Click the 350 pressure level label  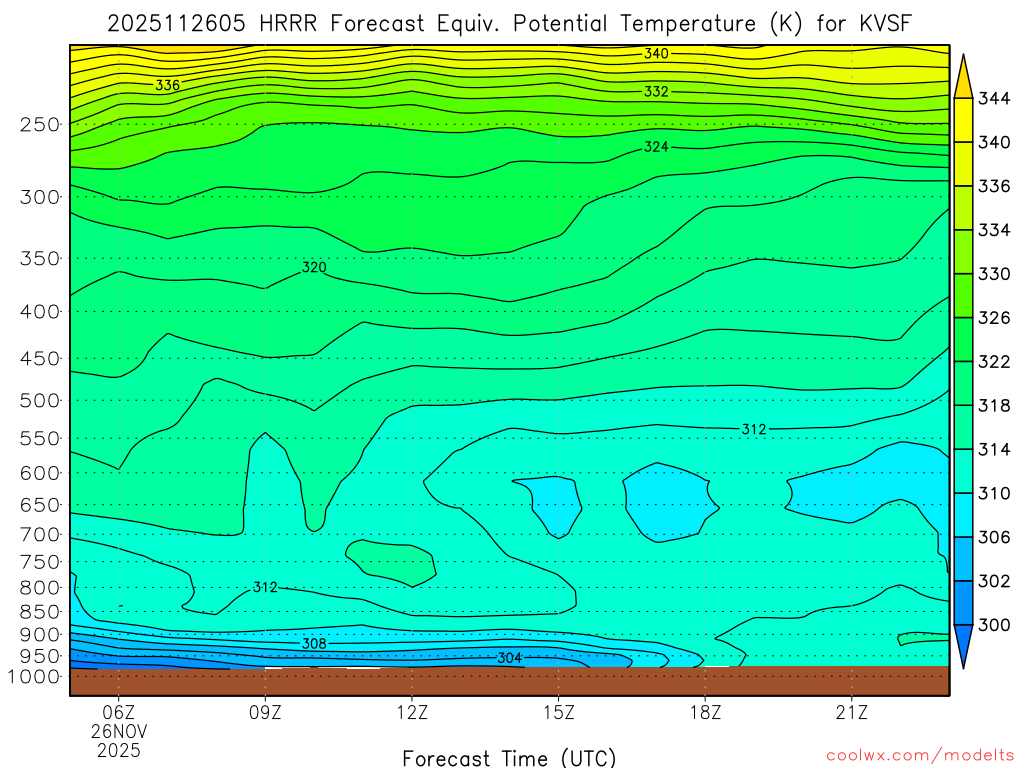(x=40, y=259)
